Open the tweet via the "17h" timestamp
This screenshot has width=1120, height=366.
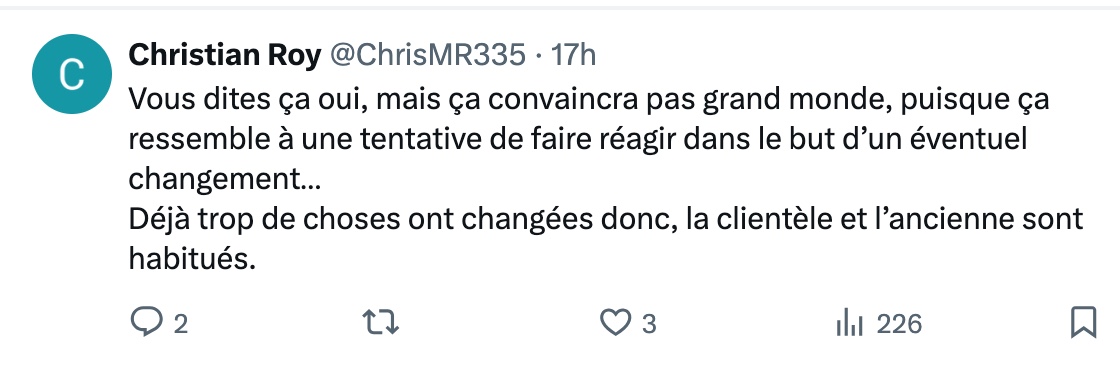574,55
